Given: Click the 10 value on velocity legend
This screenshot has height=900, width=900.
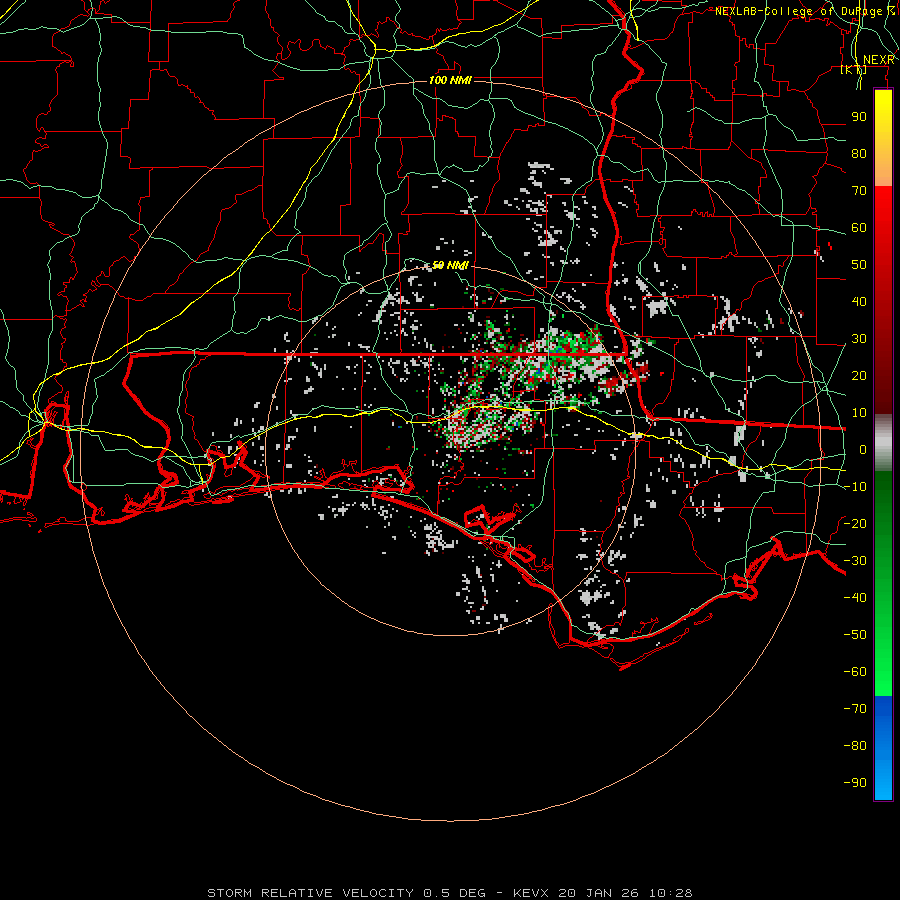Looking at the screenshot, I should click(x=859, y=413).
